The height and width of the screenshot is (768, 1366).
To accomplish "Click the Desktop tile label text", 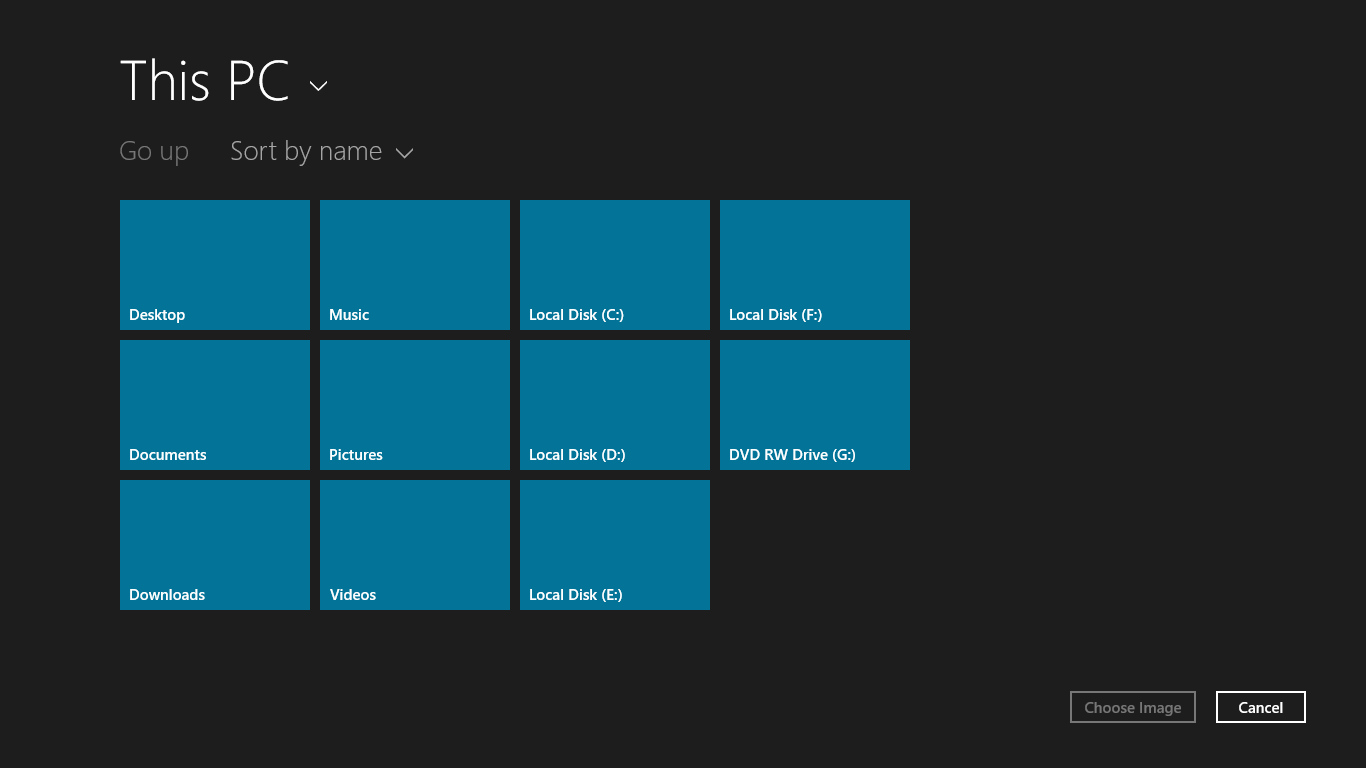I will coord(157,314).
